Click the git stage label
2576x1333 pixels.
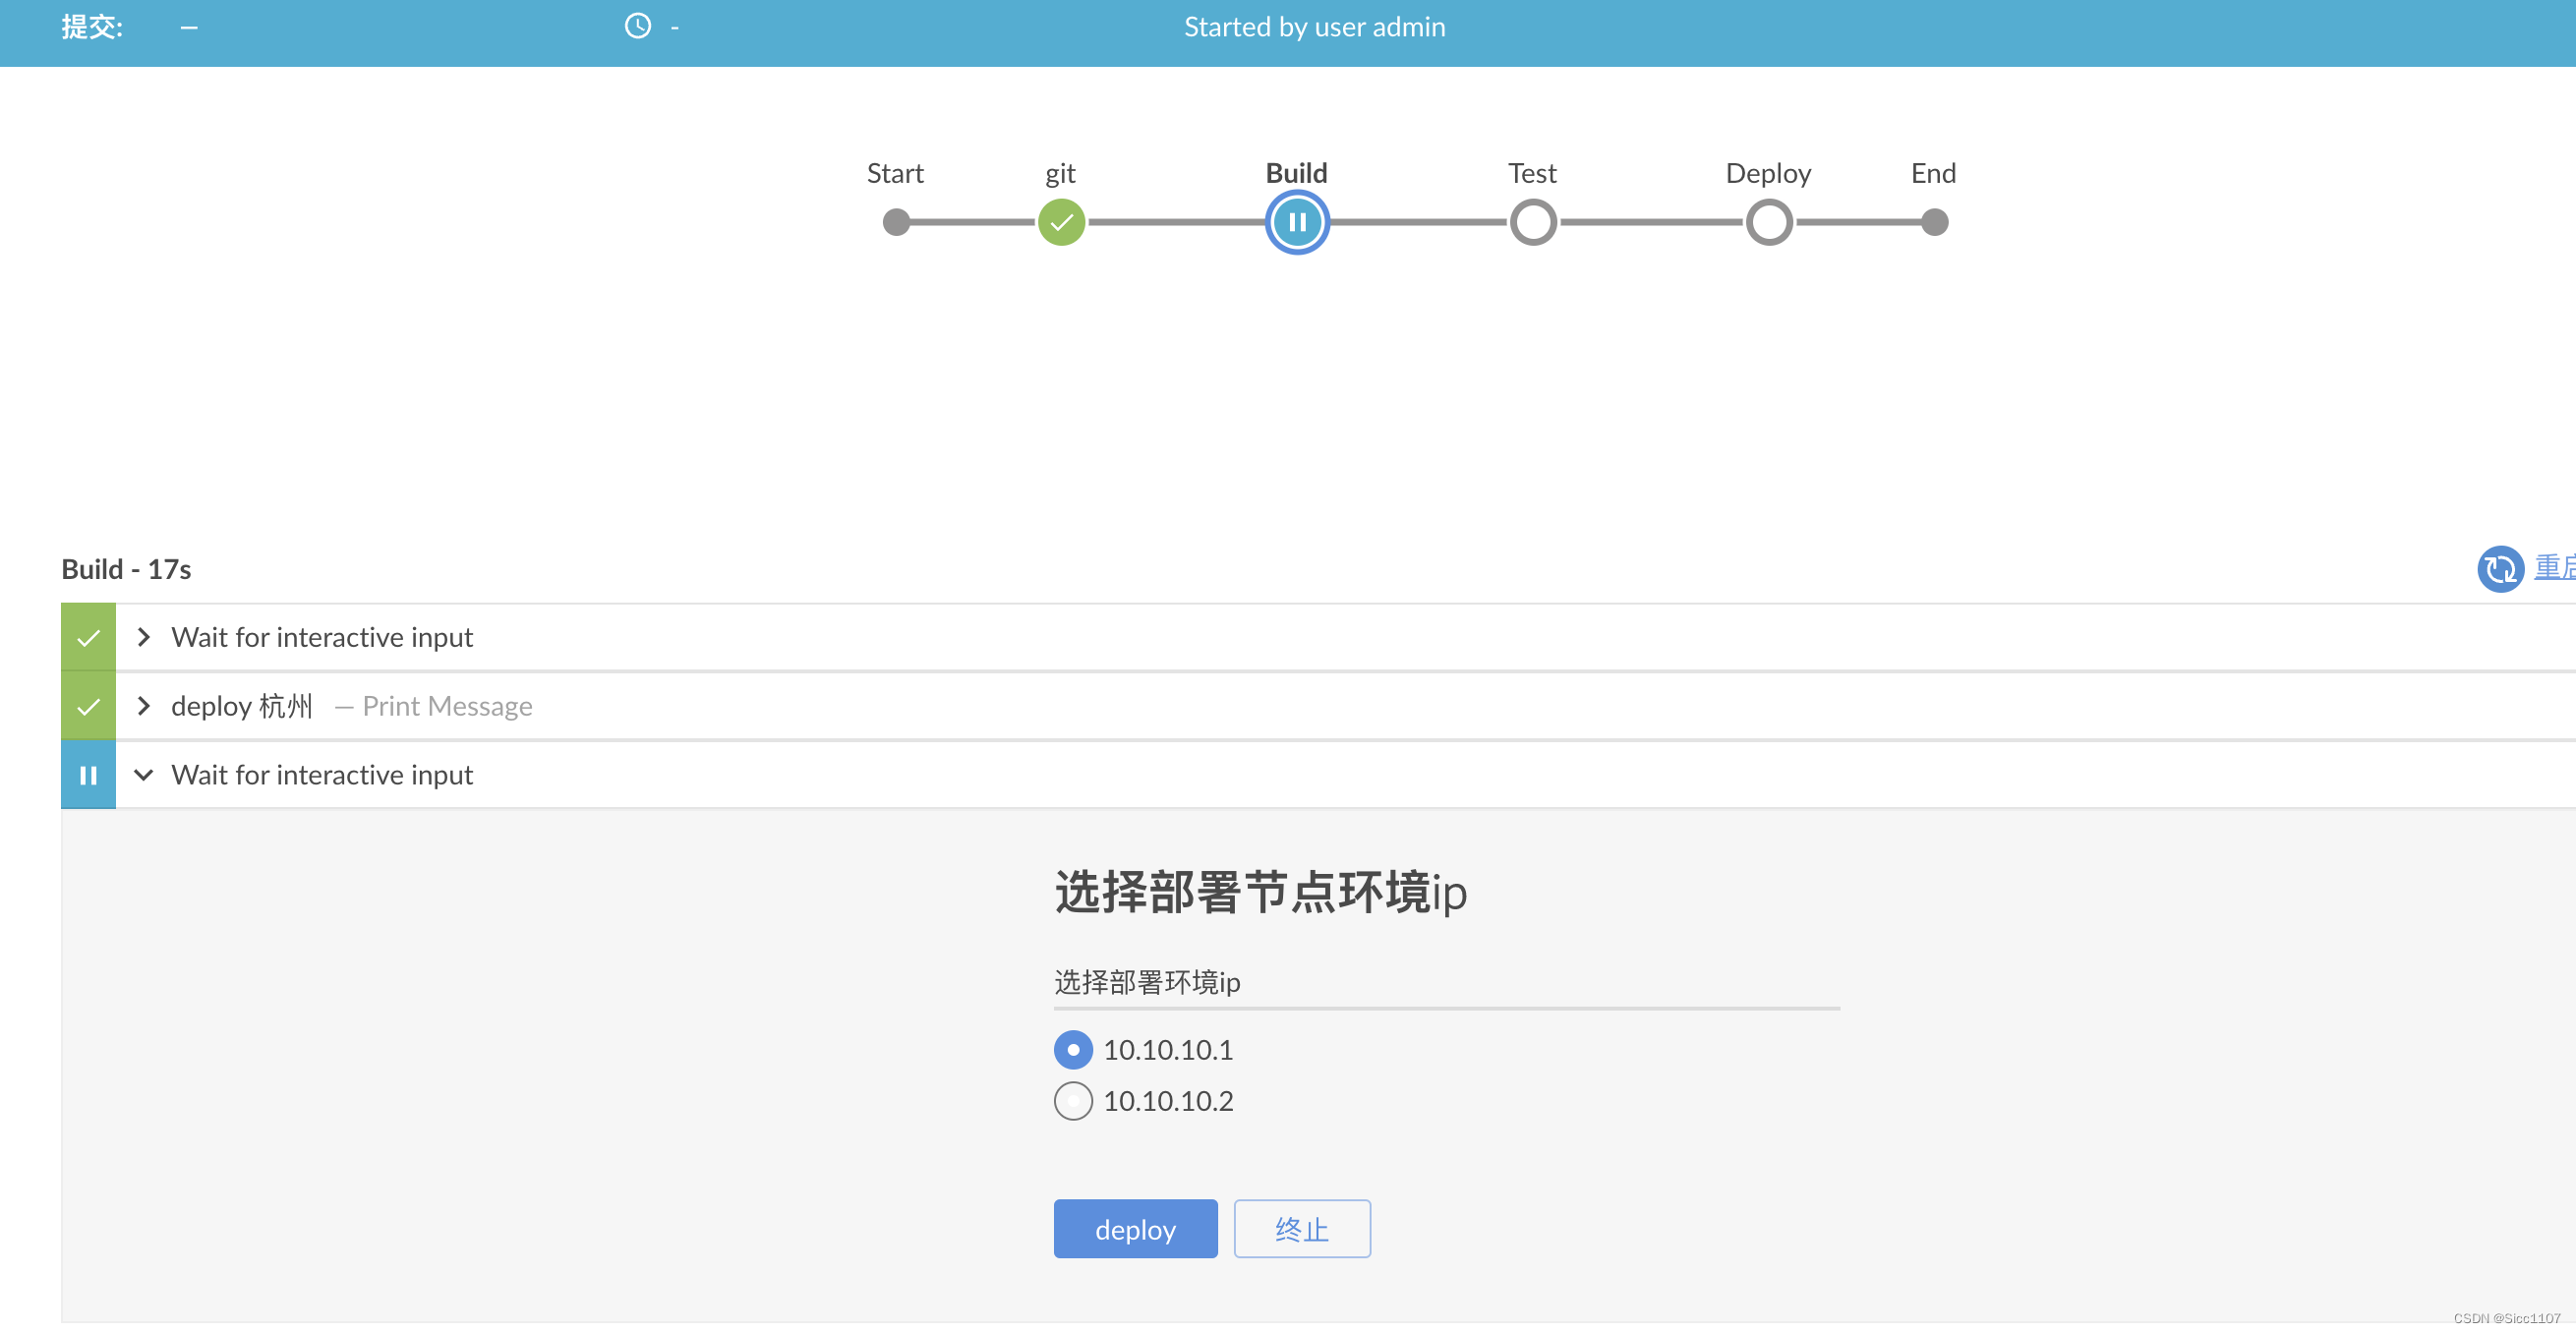(1060, 174)
